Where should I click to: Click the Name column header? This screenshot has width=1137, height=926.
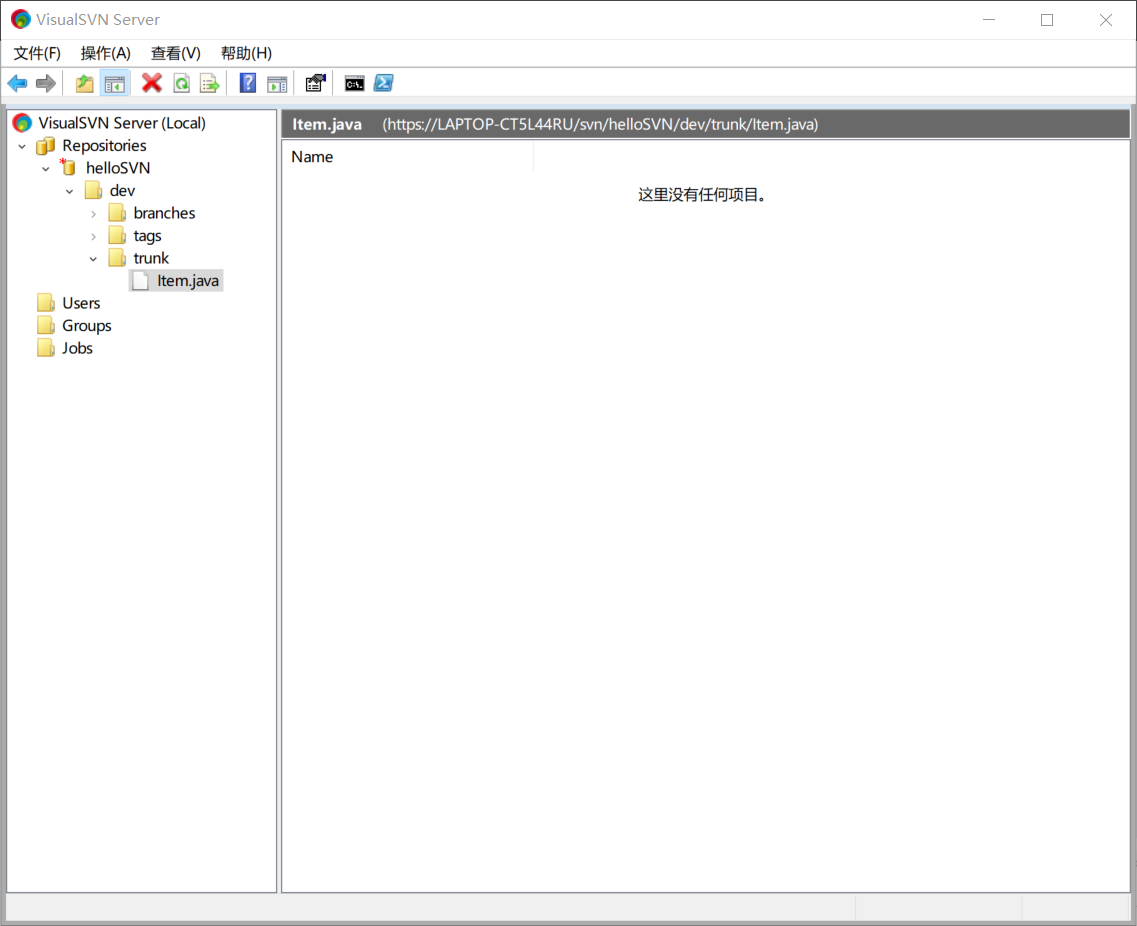[408, 157]
